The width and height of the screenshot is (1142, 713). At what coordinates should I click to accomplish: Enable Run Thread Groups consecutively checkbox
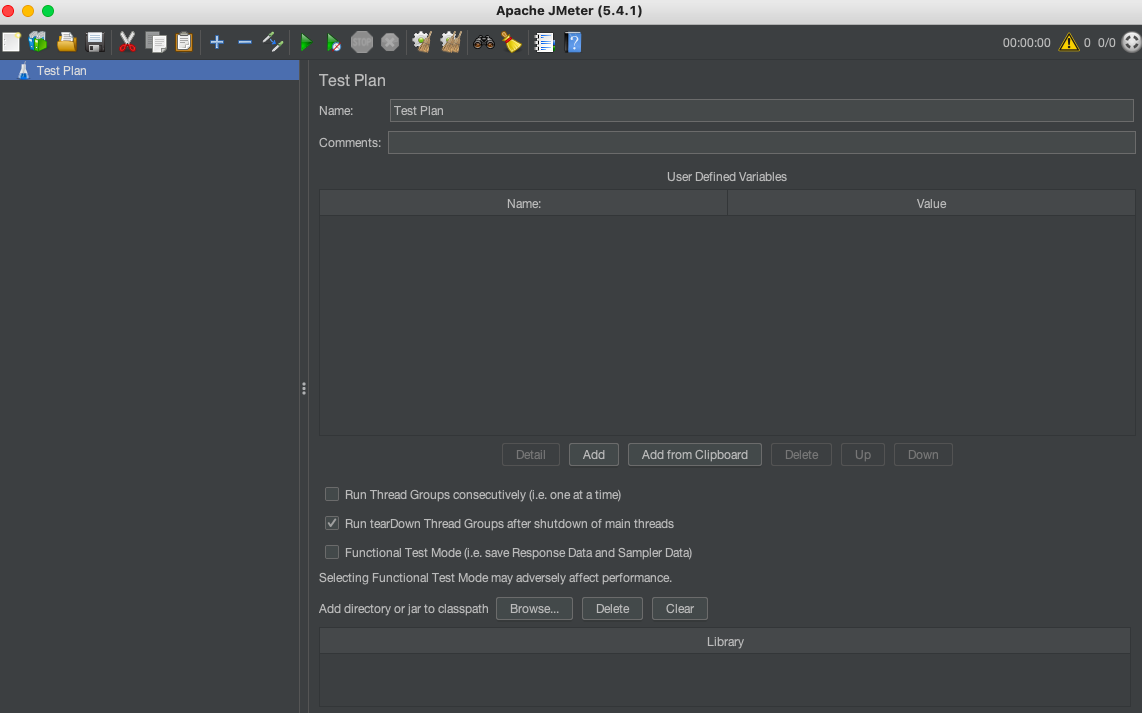coord(332,495)
